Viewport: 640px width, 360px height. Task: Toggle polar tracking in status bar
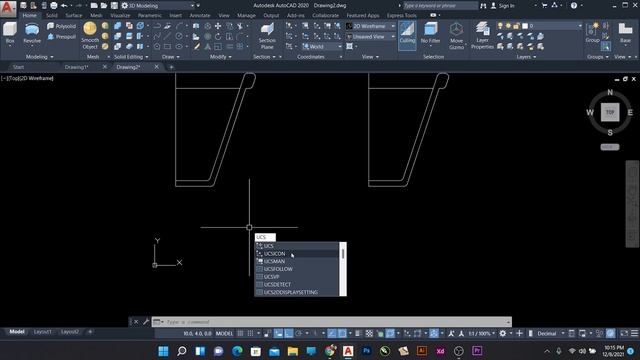299,333
